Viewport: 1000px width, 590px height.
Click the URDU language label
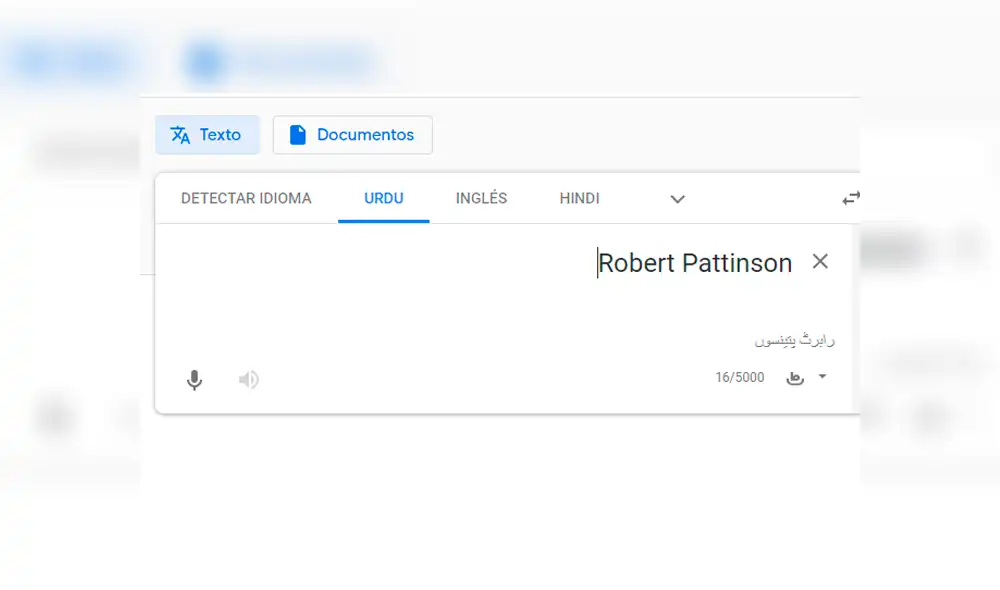click(x=384, y=198)
